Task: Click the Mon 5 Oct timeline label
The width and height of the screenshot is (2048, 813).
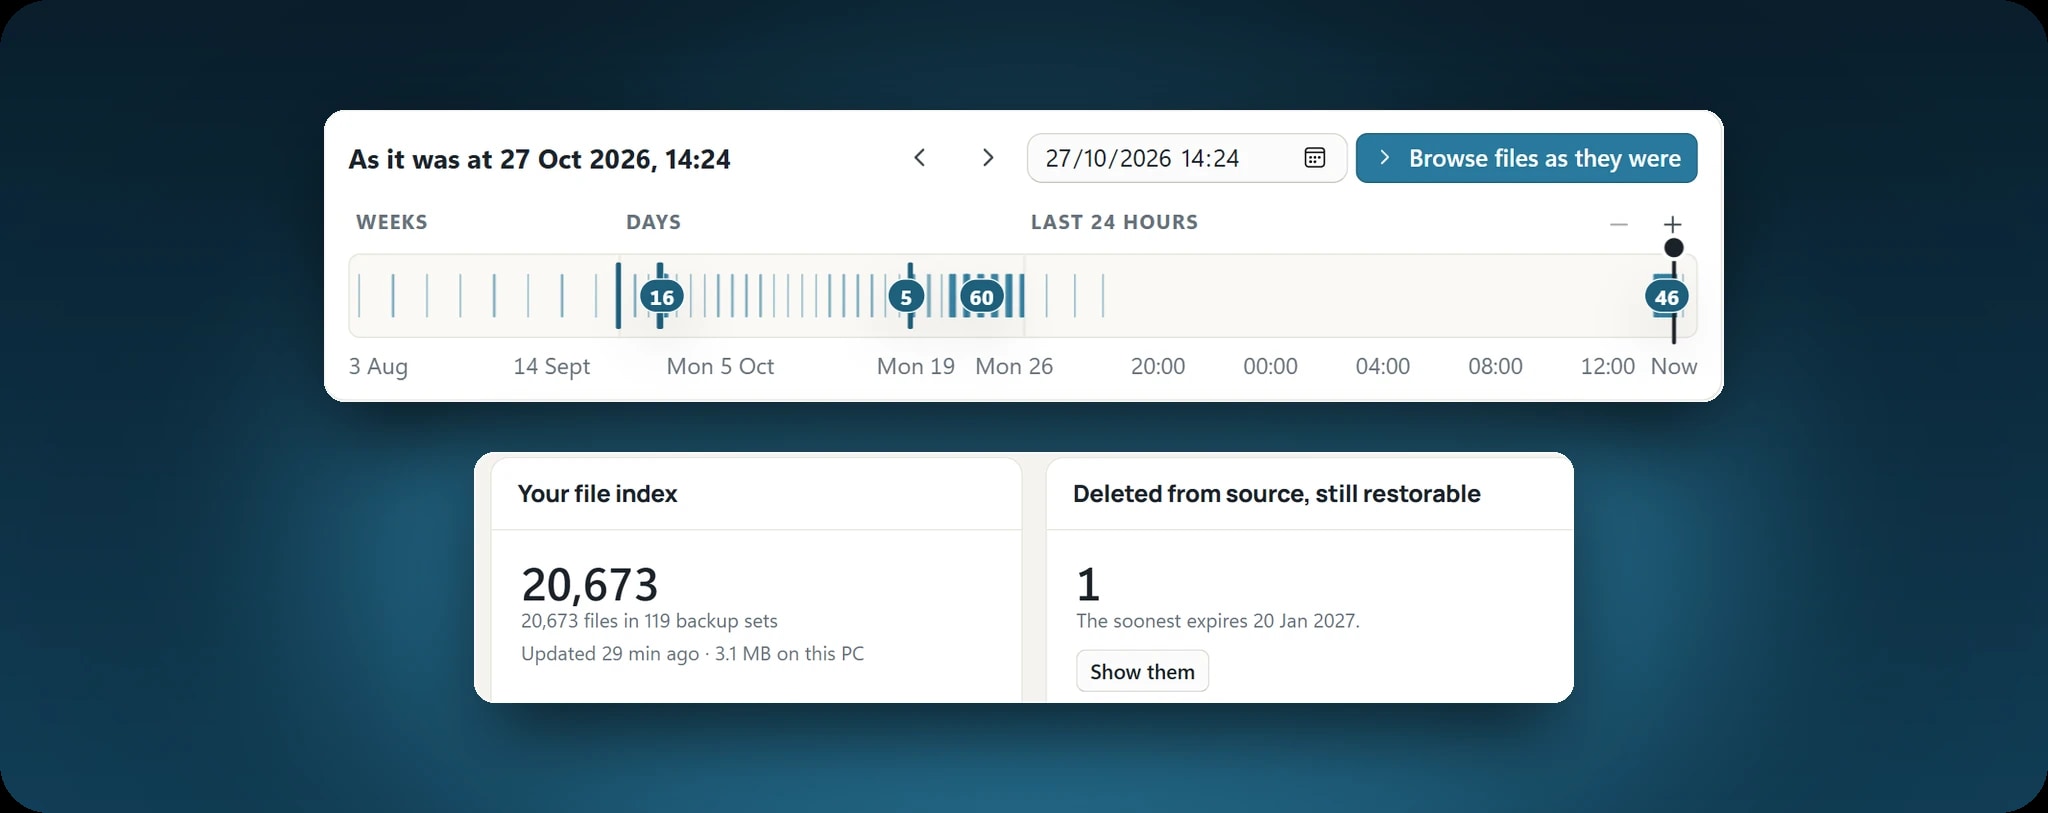Action: point(720,367)
